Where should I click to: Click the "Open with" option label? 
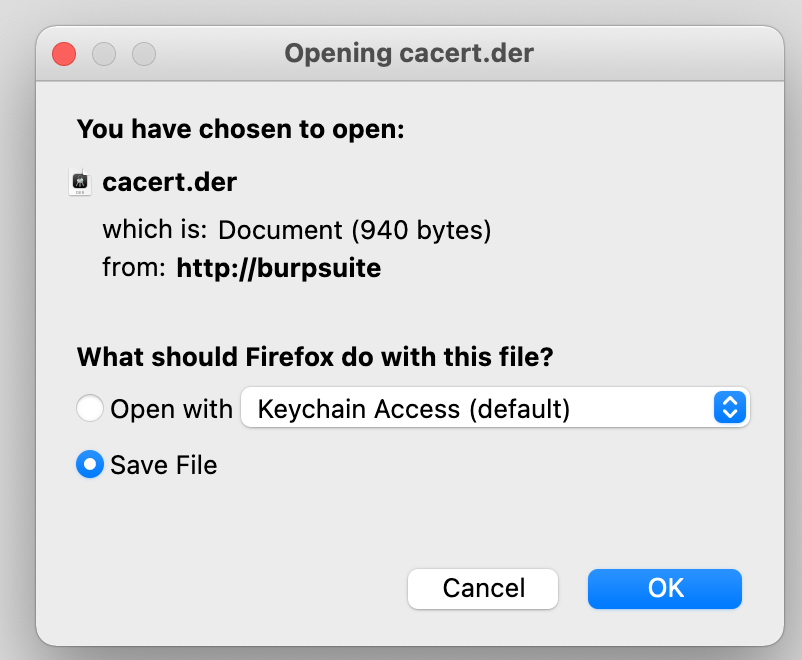(x=171, y=408)
